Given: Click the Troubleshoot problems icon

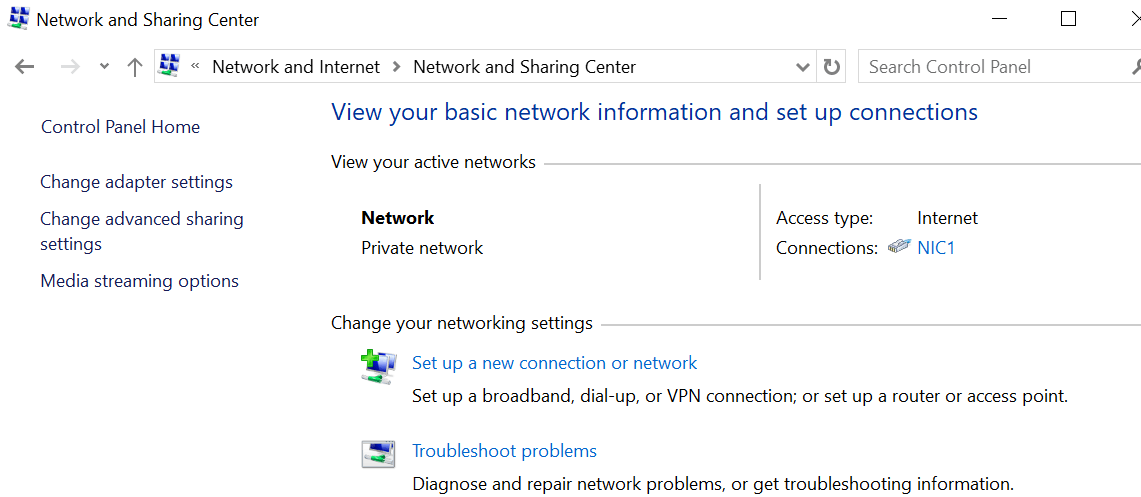Looking at the screenshot, I should click(379, 454).
